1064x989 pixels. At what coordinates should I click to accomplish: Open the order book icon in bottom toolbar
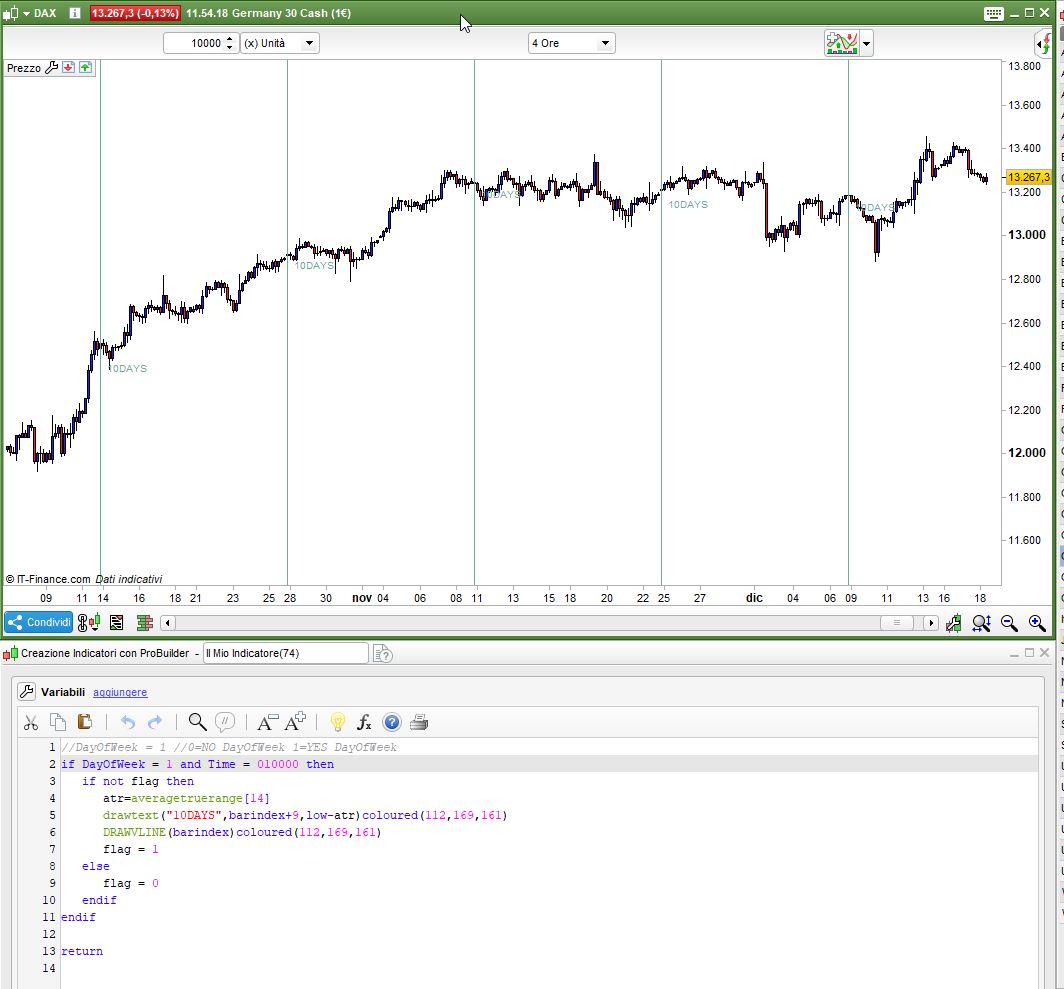145,622
